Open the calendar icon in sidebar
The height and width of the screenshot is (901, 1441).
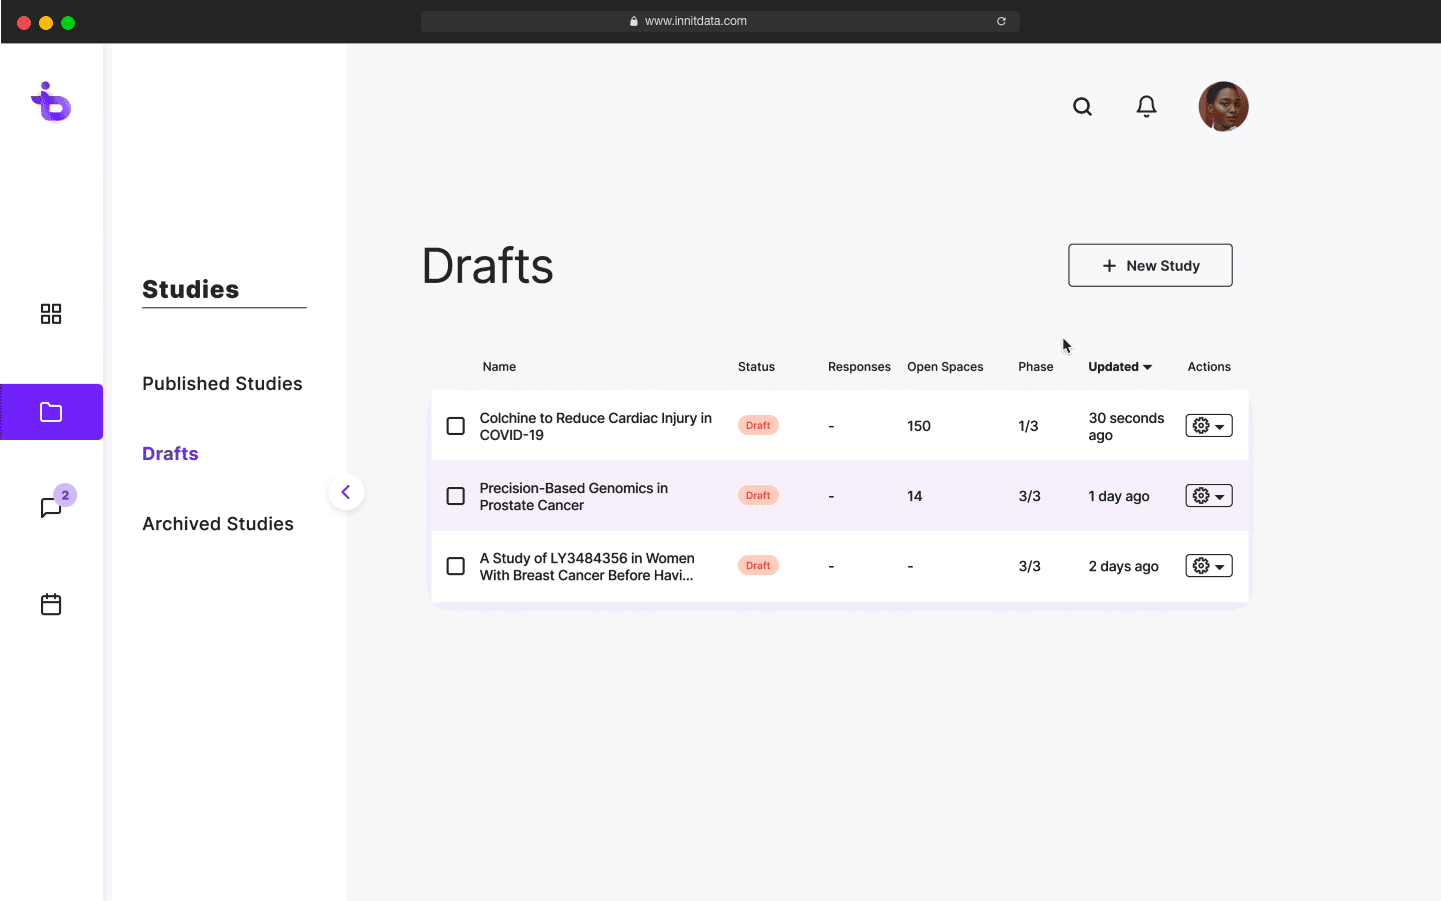(x=51, y=604)
